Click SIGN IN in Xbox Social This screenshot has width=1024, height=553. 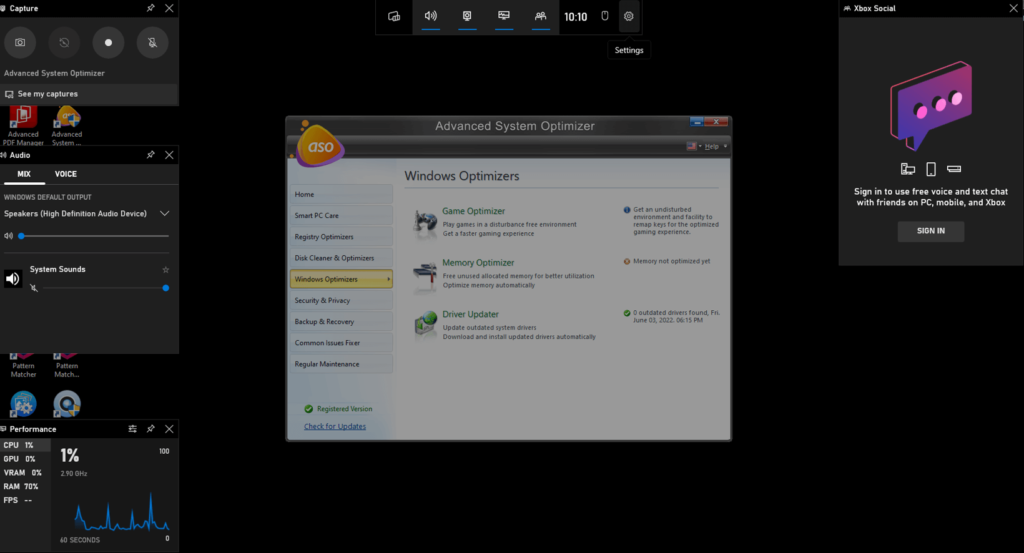931,231
